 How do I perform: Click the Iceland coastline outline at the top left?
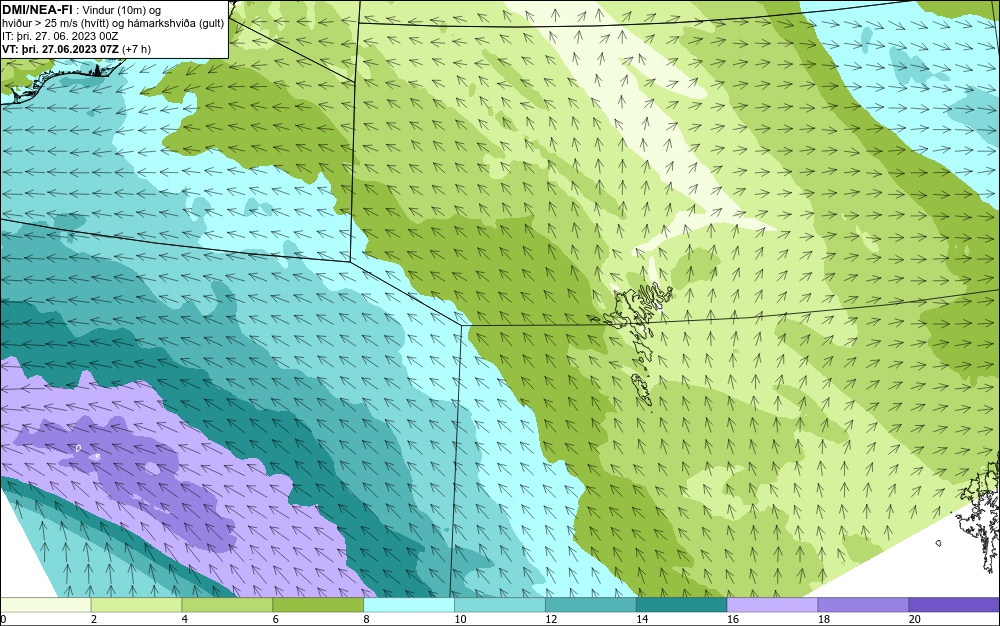point(61,80)
